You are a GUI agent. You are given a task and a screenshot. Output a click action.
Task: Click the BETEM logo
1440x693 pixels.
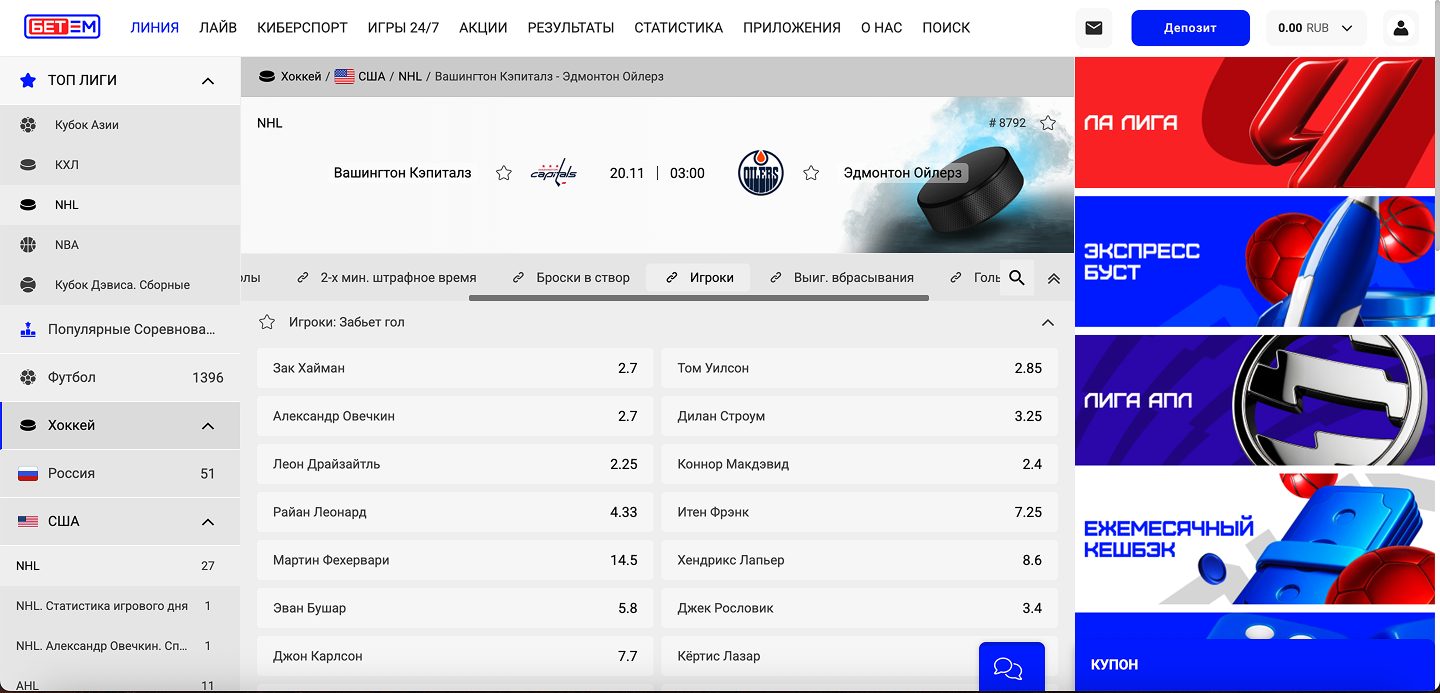(62, 28)
